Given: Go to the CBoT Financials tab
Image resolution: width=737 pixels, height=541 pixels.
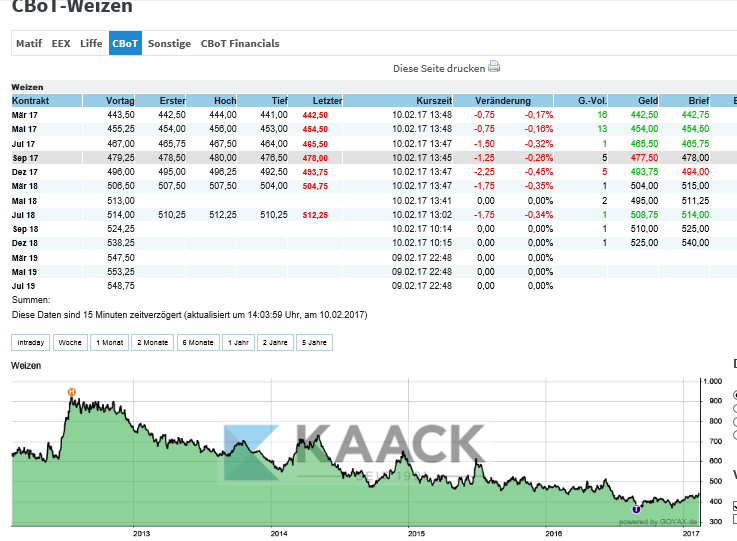Looking at the screenshot, I should click(240, 44).
